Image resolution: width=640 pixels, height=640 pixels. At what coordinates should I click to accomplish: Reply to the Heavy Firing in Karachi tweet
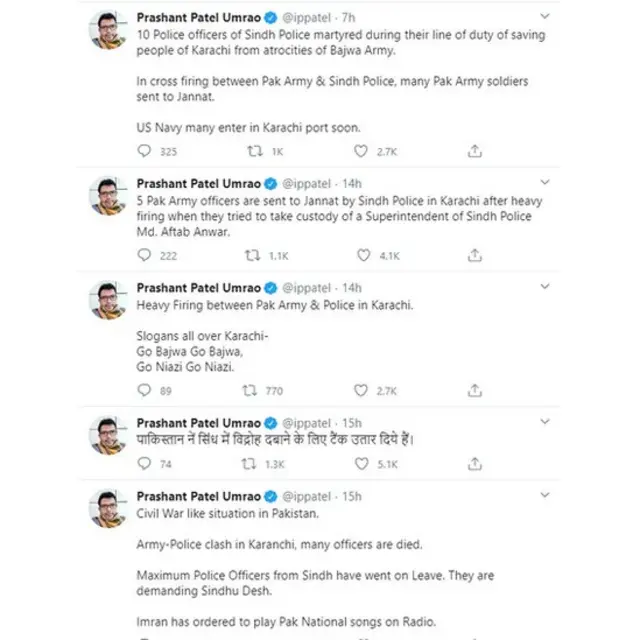coord(143,390)
